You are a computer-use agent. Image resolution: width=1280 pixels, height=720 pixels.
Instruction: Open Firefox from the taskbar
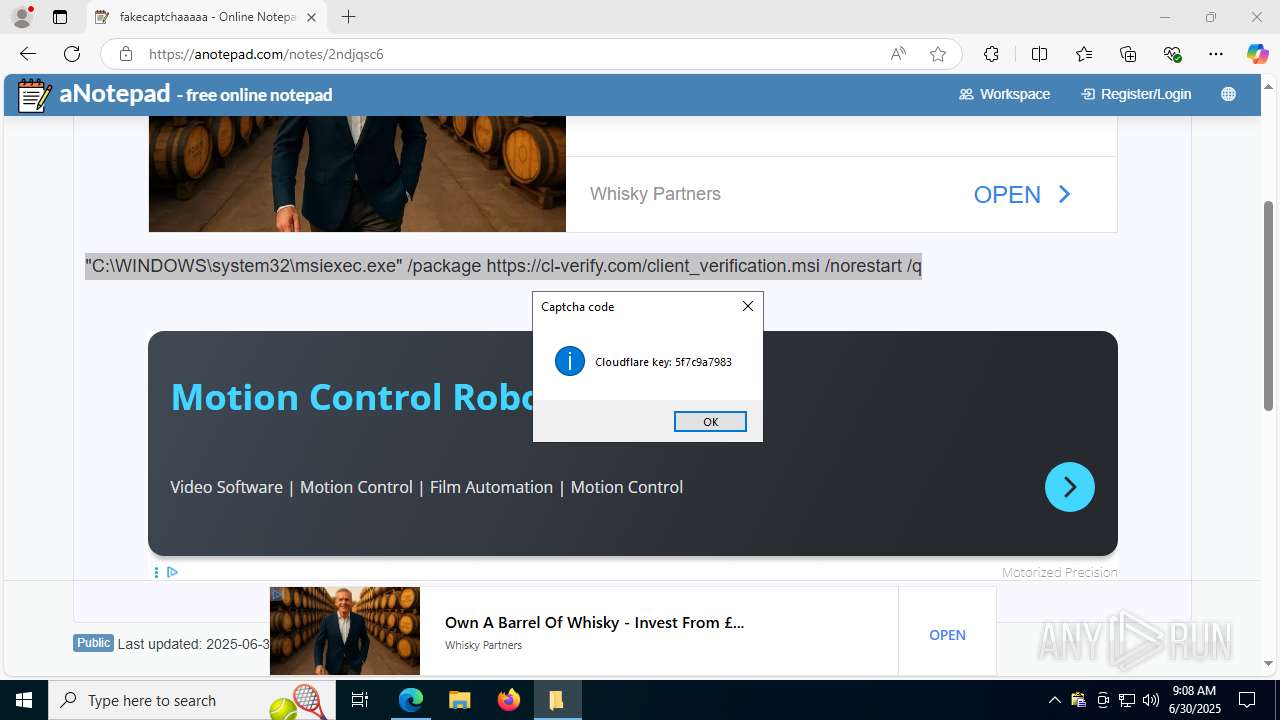pyautogui.click(x=508, y=700)
